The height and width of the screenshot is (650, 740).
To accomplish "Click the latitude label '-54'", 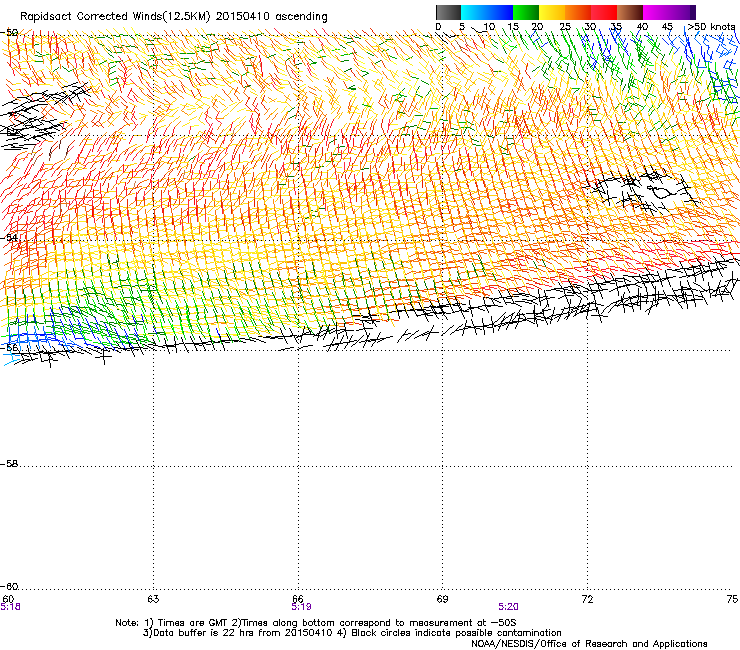I will coord(9,237).
